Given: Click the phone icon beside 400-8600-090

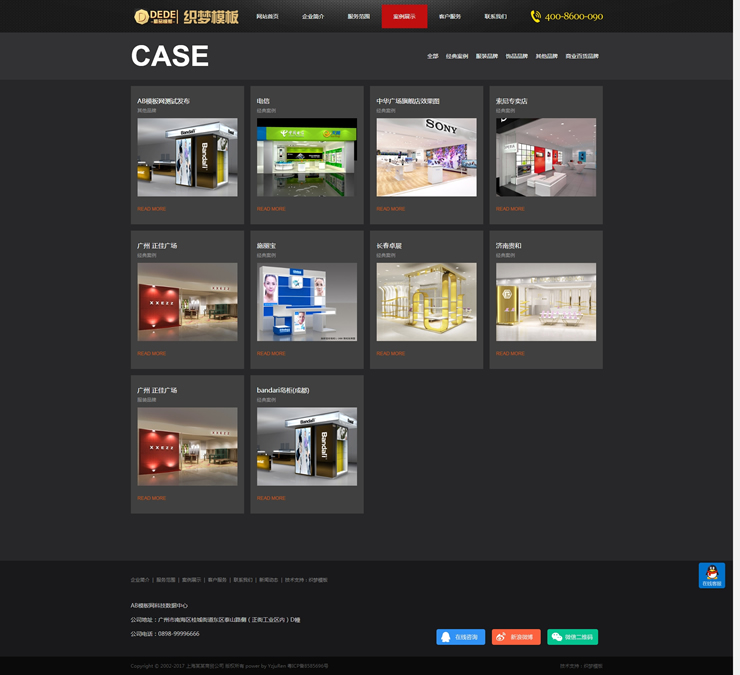Looking at the screenshot, I should tap(536, 16).
